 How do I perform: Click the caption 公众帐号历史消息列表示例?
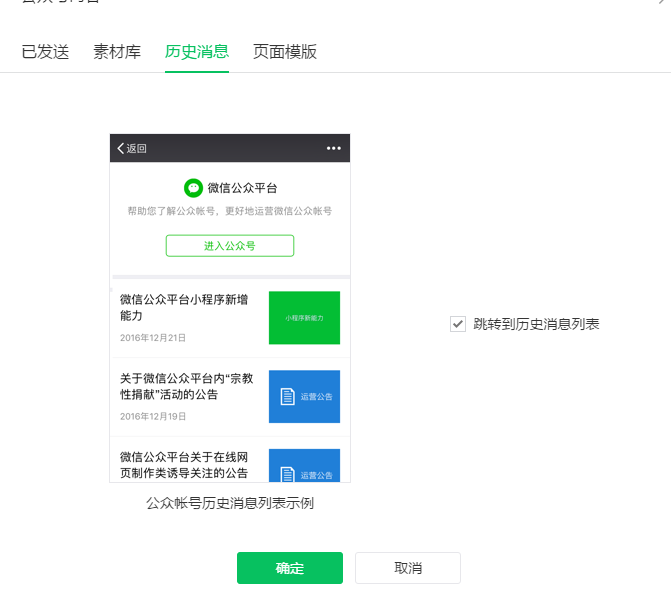[230, 503]
